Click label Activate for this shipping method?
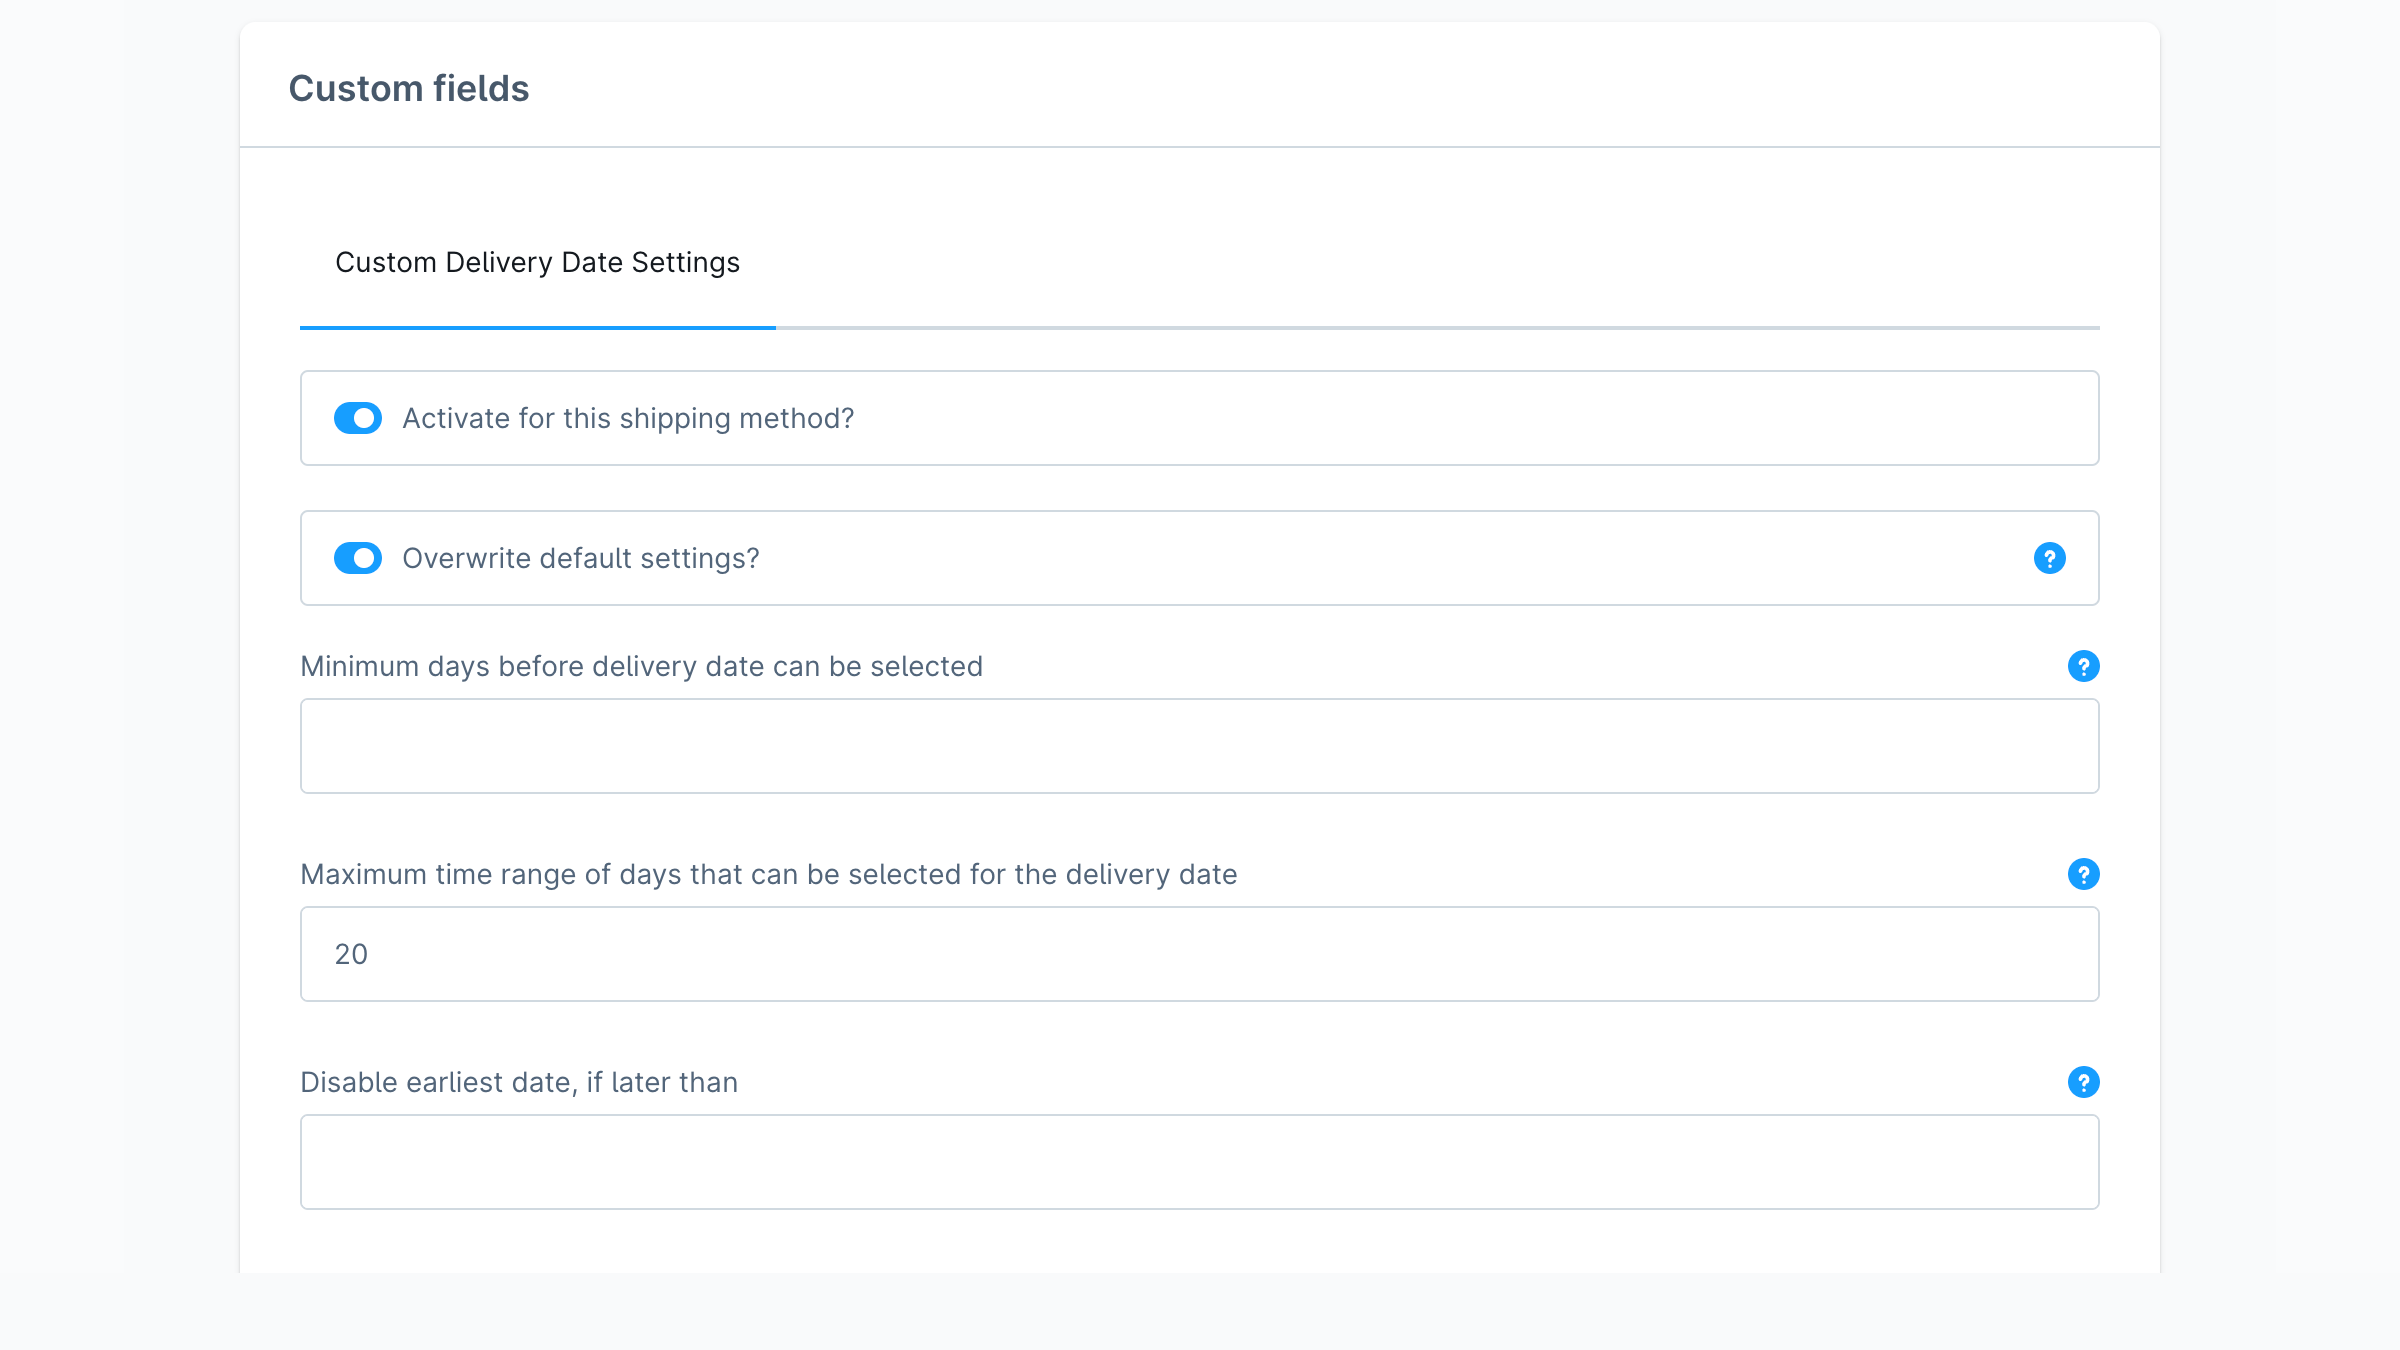 click(x=628, y=418)
